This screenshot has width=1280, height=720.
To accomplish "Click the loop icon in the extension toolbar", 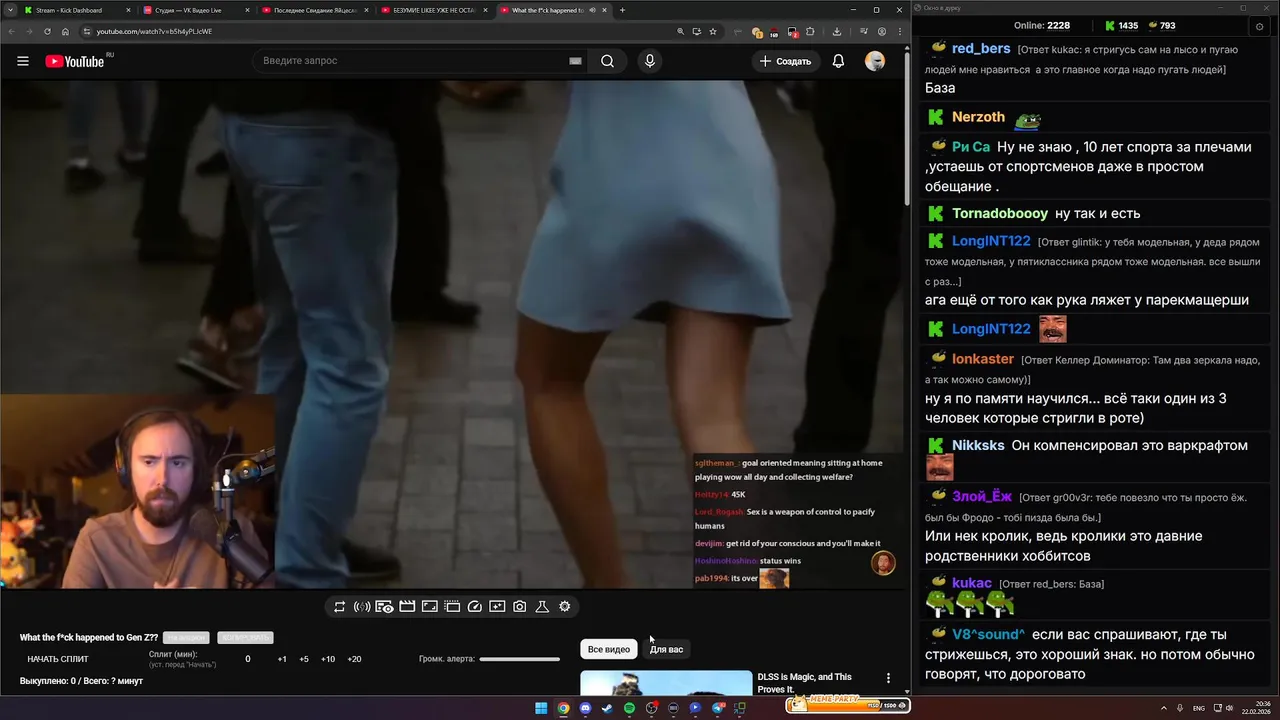I will [339, 607].
